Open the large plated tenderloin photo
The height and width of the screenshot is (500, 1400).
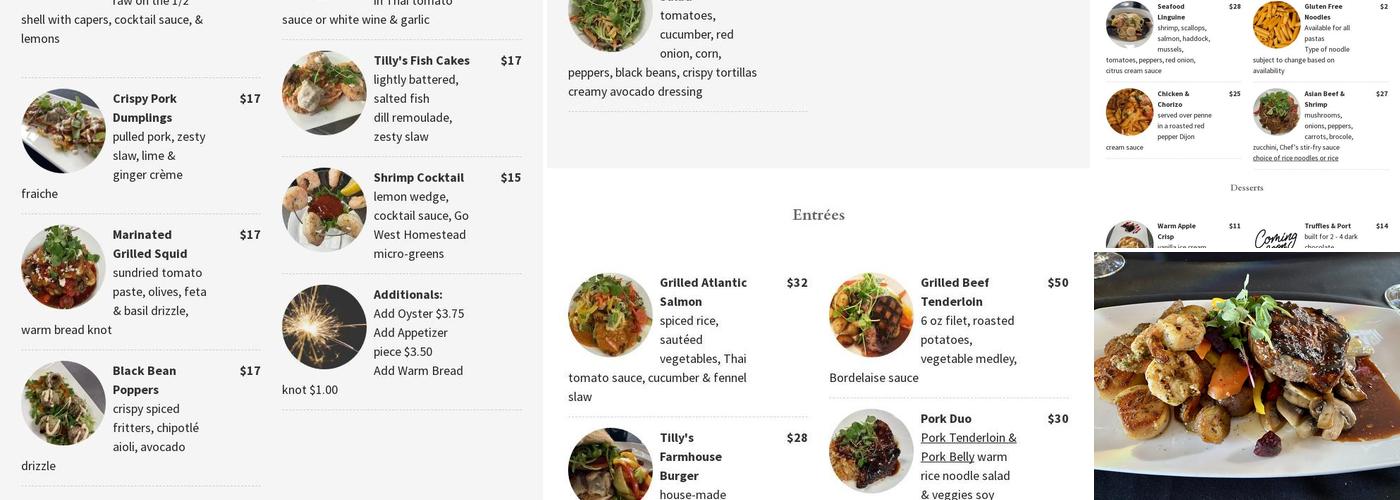pyautogui.click(x=1246, y=375)
